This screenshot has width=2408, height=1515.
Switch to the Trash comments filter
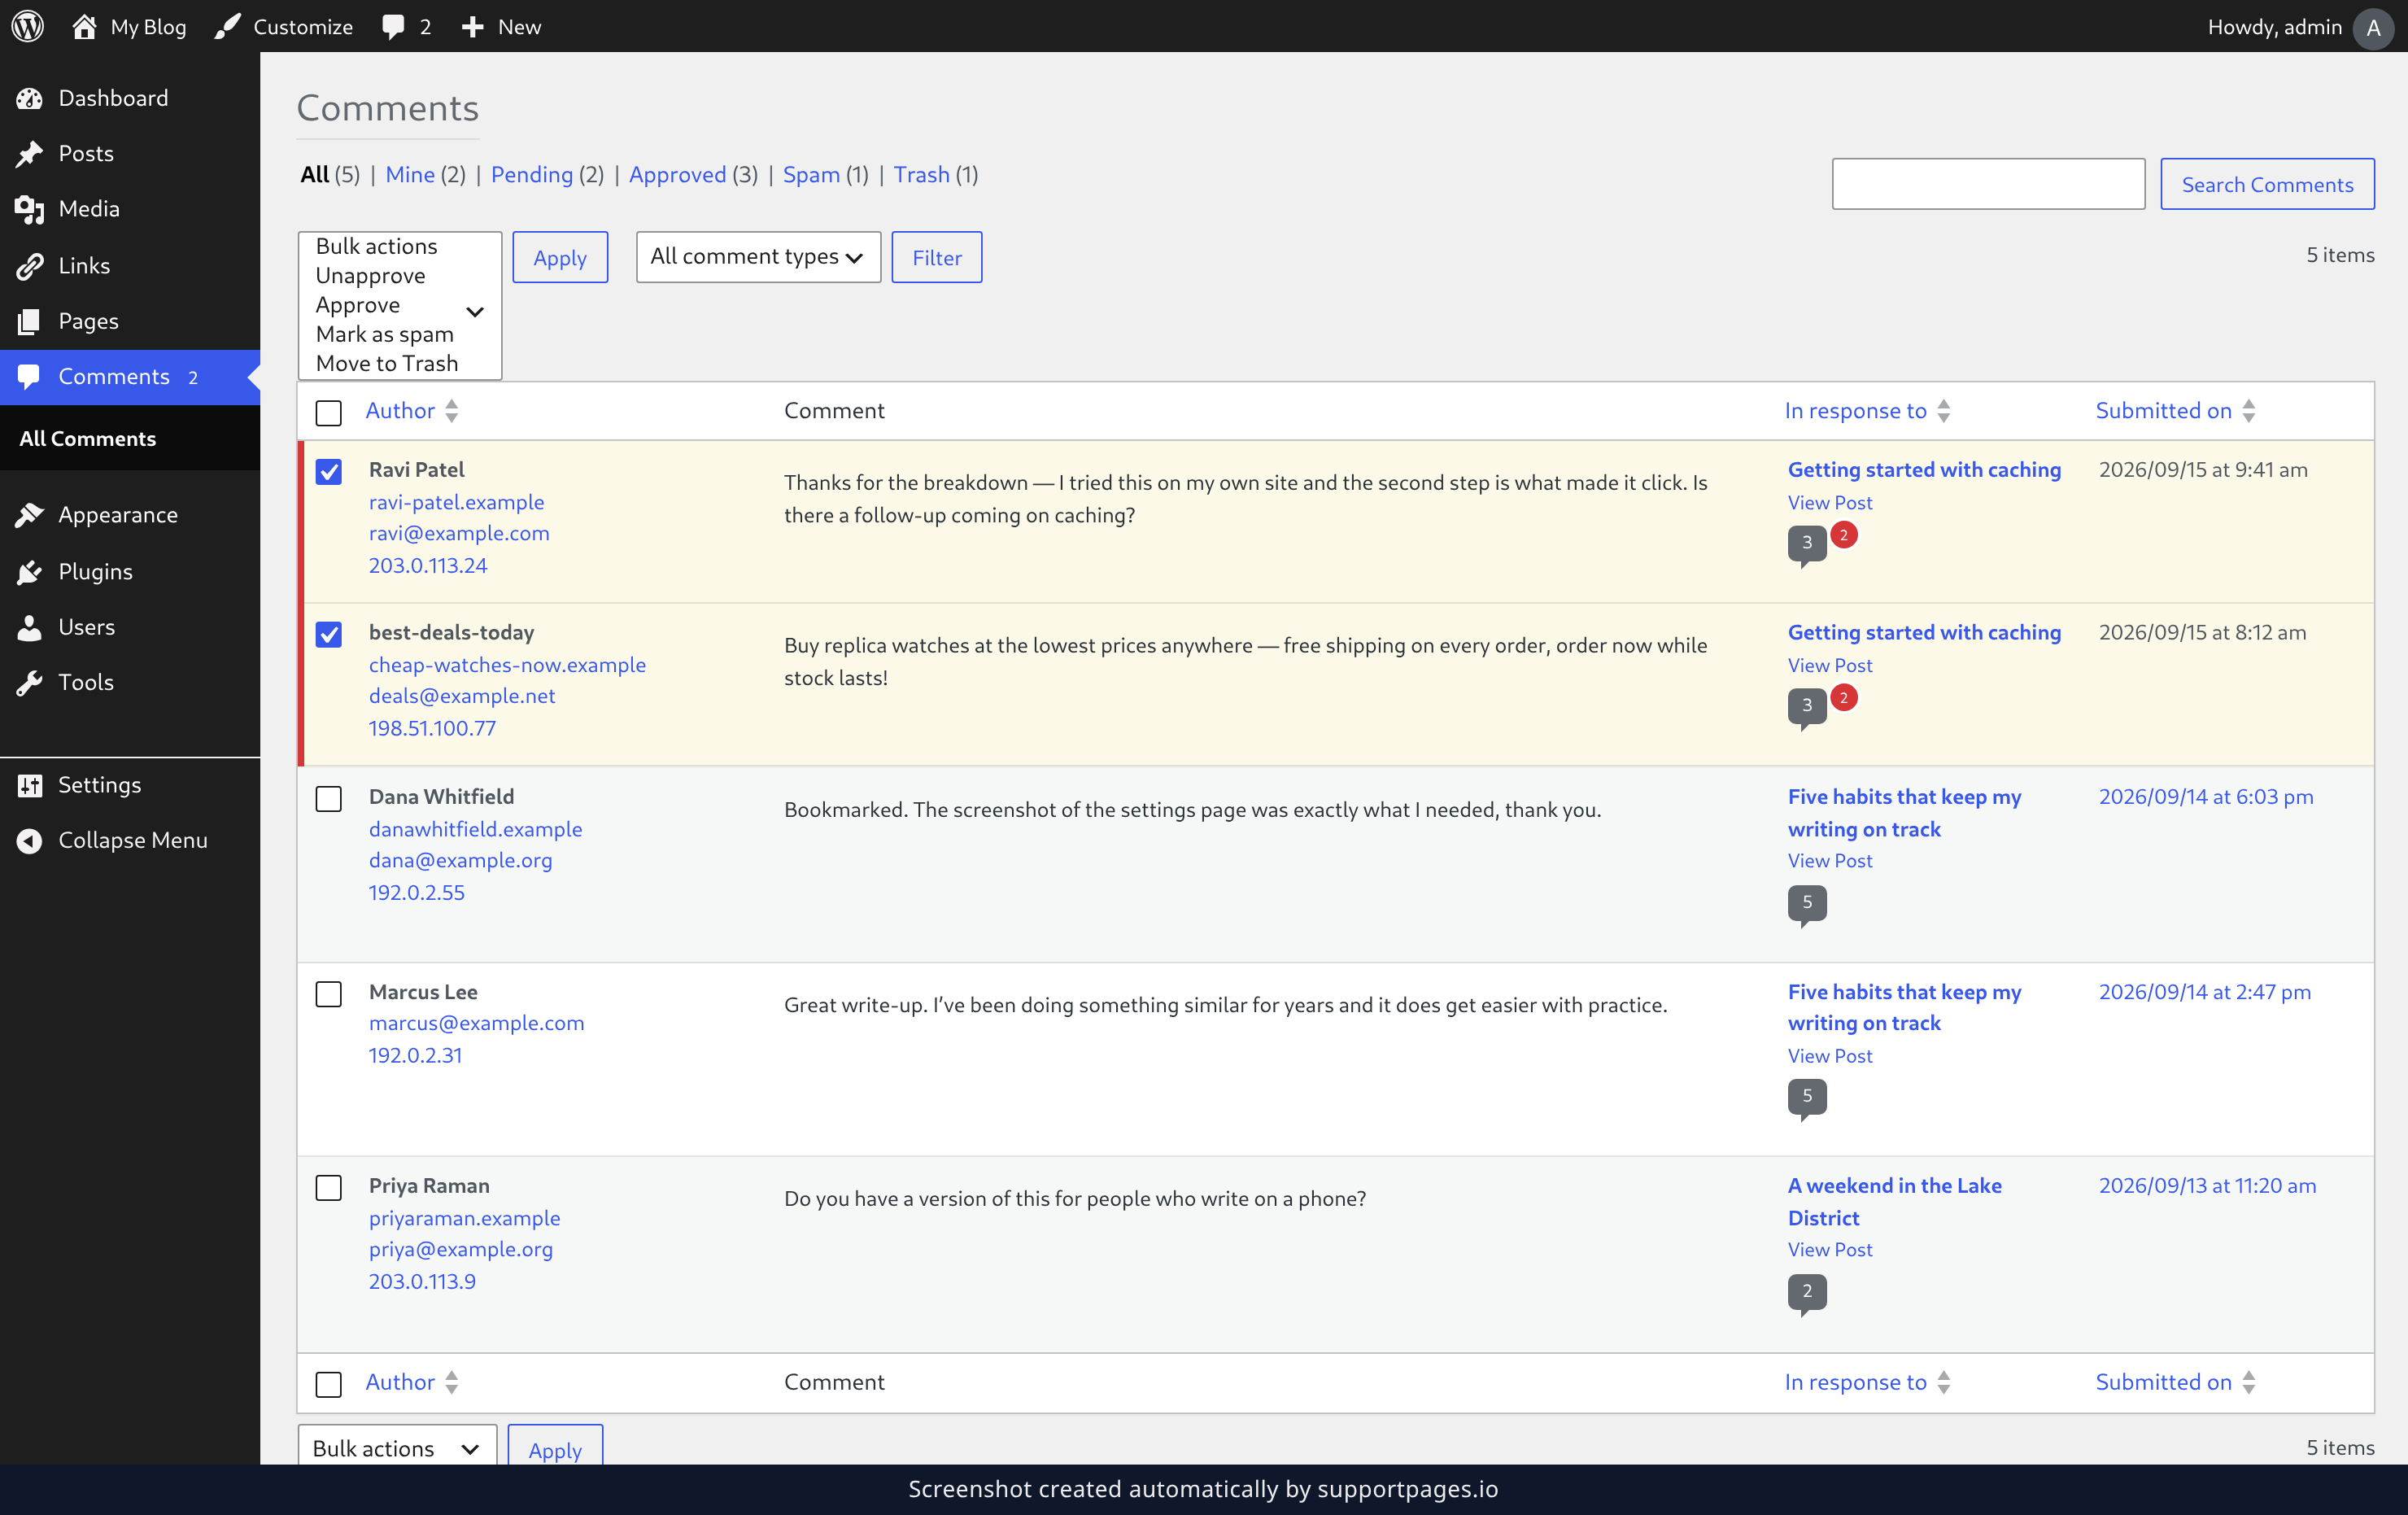(921, 174)
